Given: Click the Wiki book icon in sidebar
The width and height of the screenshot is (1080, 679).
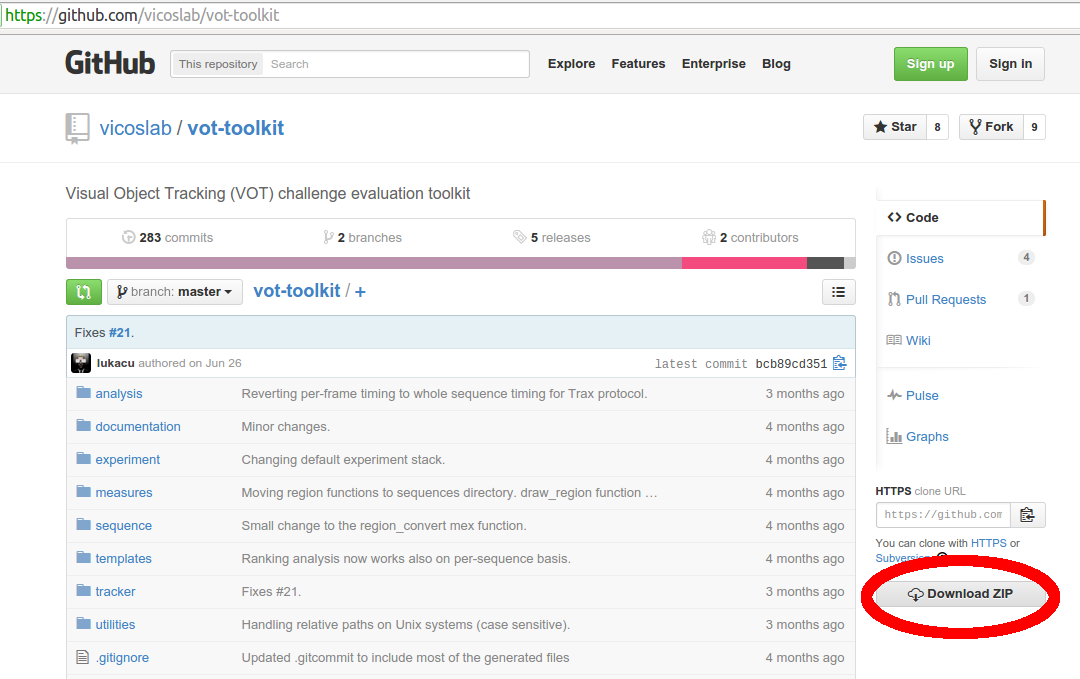Looking at the screenshot, I should 894,340.
